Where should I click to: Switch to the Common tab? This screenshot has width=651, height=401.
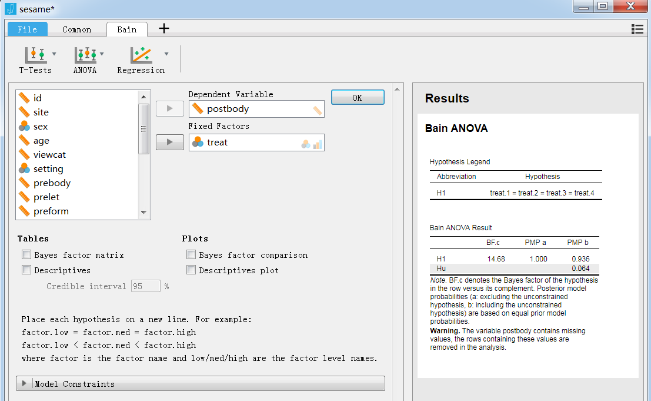[x=77, y=30]
